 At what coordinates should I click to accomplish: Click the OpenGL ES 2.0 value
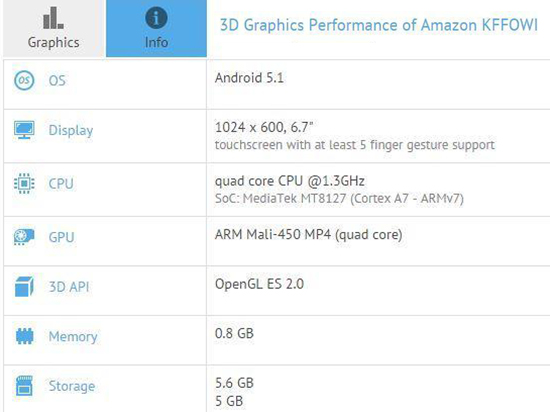coord(260,284)
